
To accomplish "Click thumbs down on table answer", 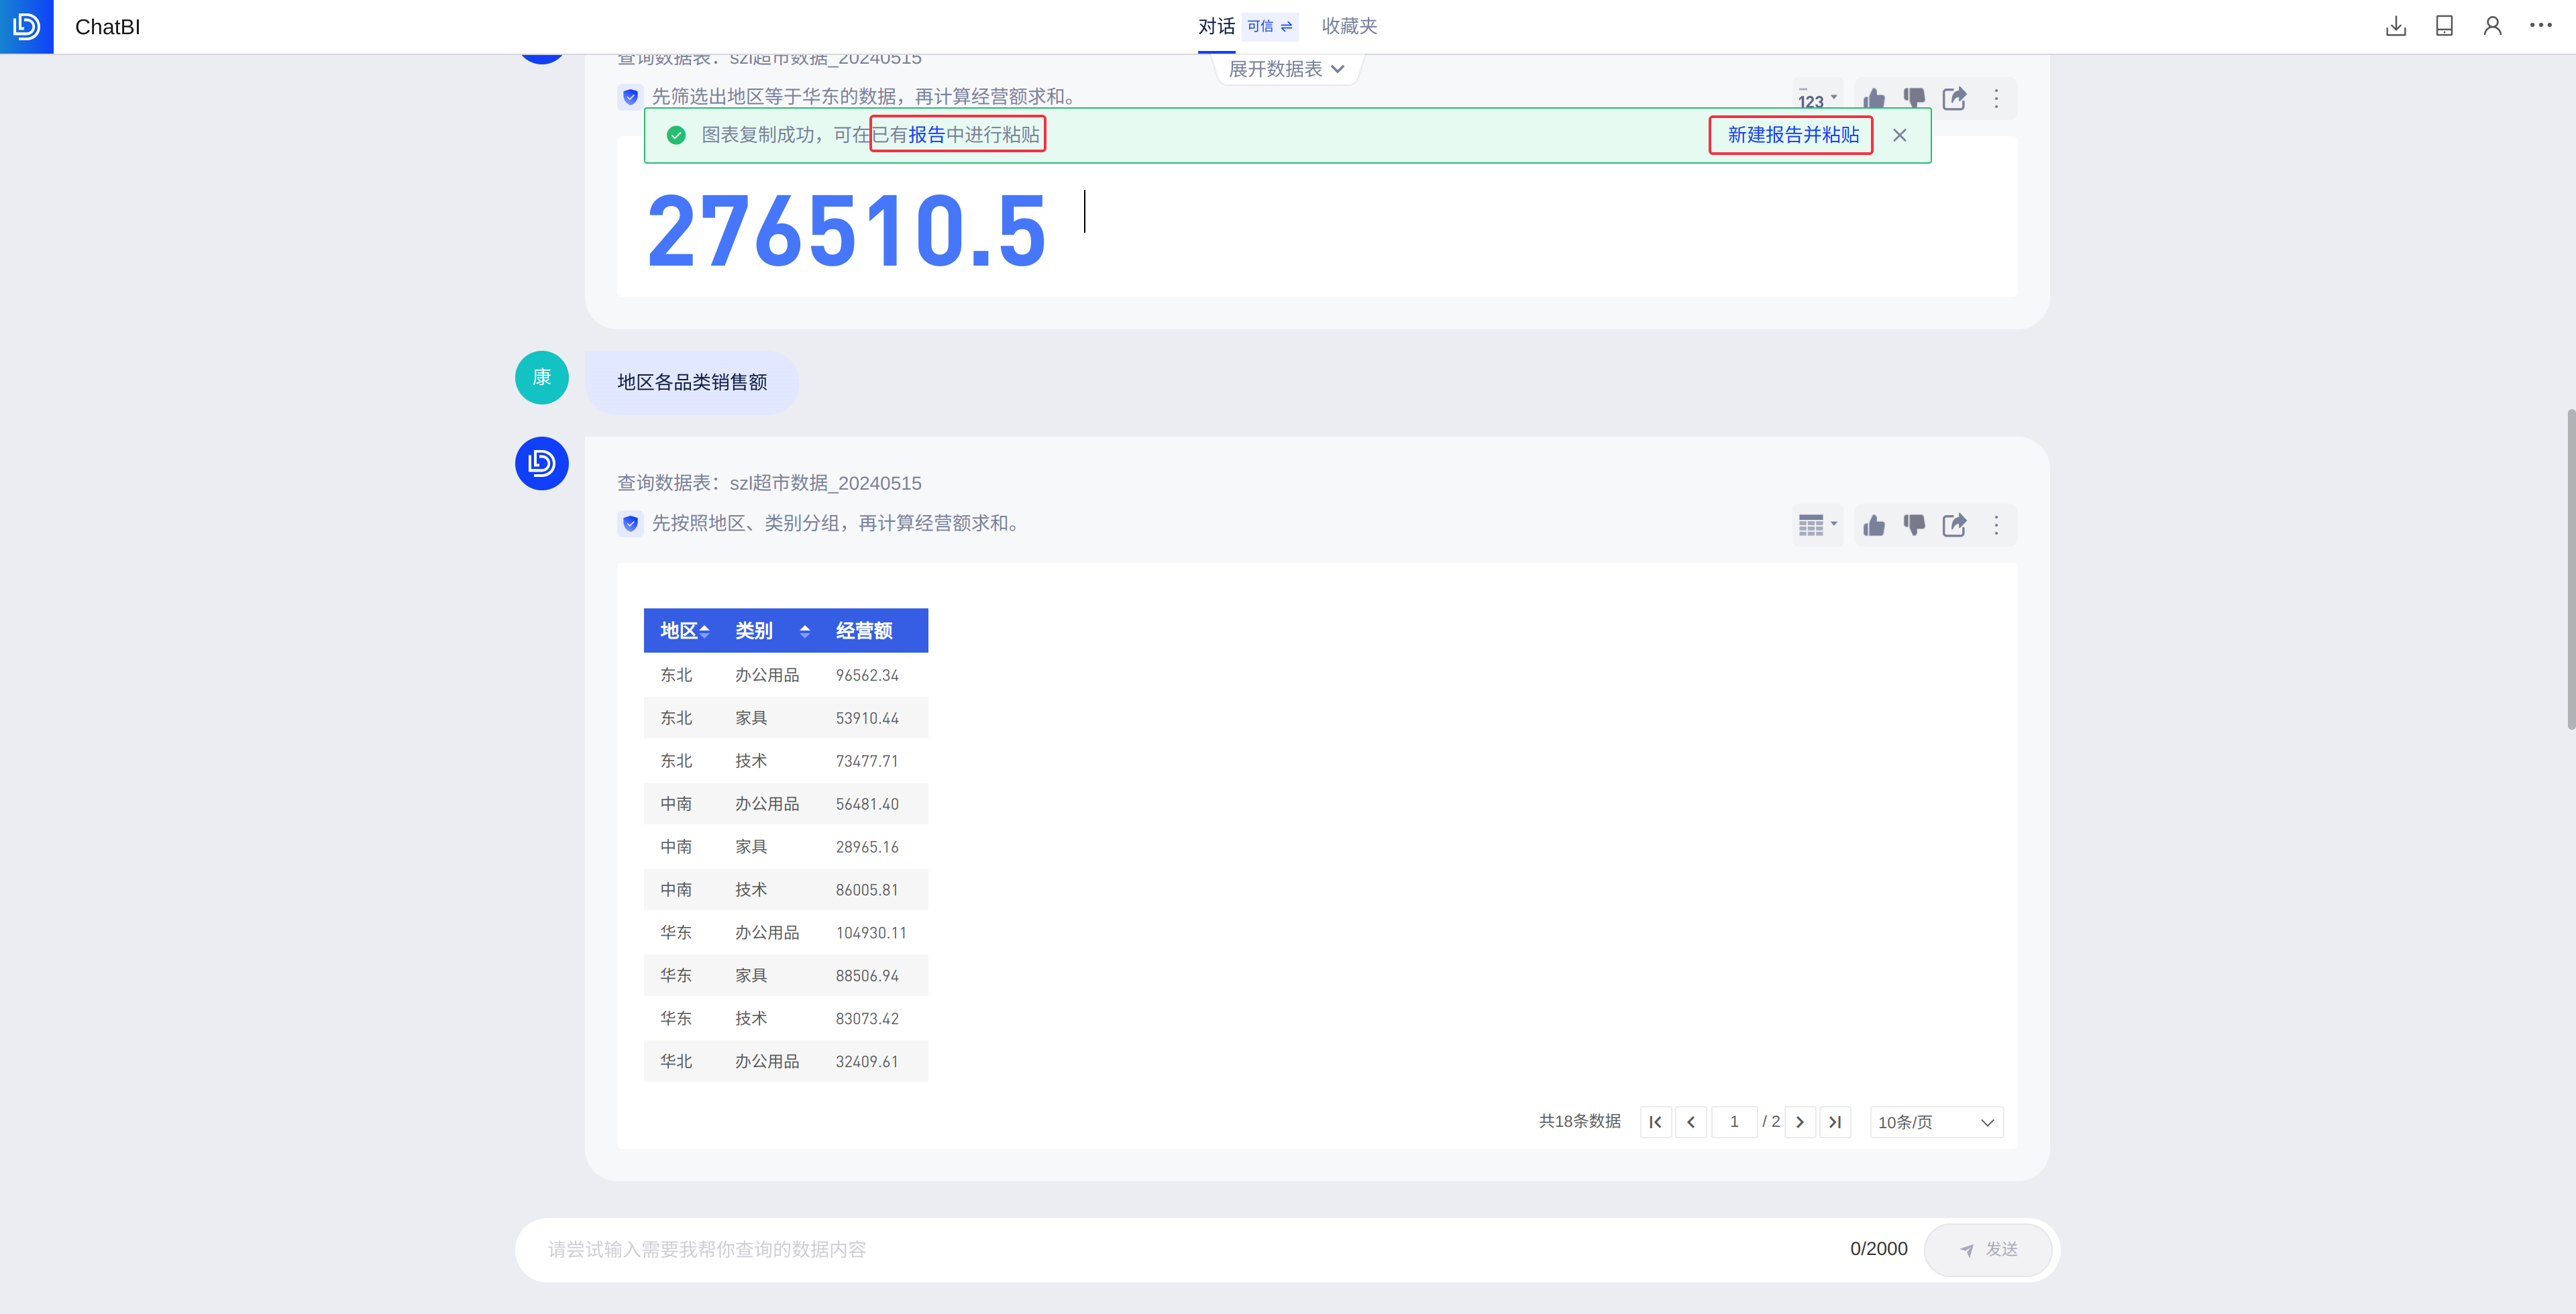I will pos(1914,525).
